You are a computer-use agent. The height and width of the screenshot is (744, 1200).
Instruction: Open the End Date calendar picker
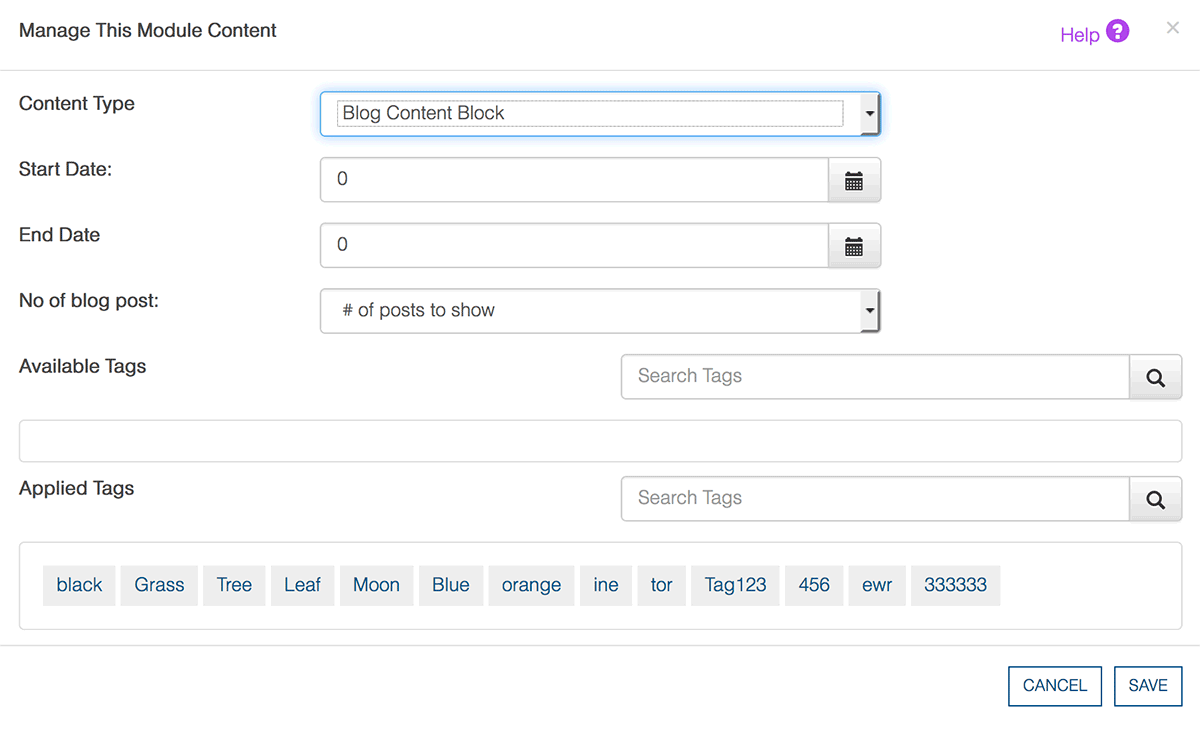point(854,245)
